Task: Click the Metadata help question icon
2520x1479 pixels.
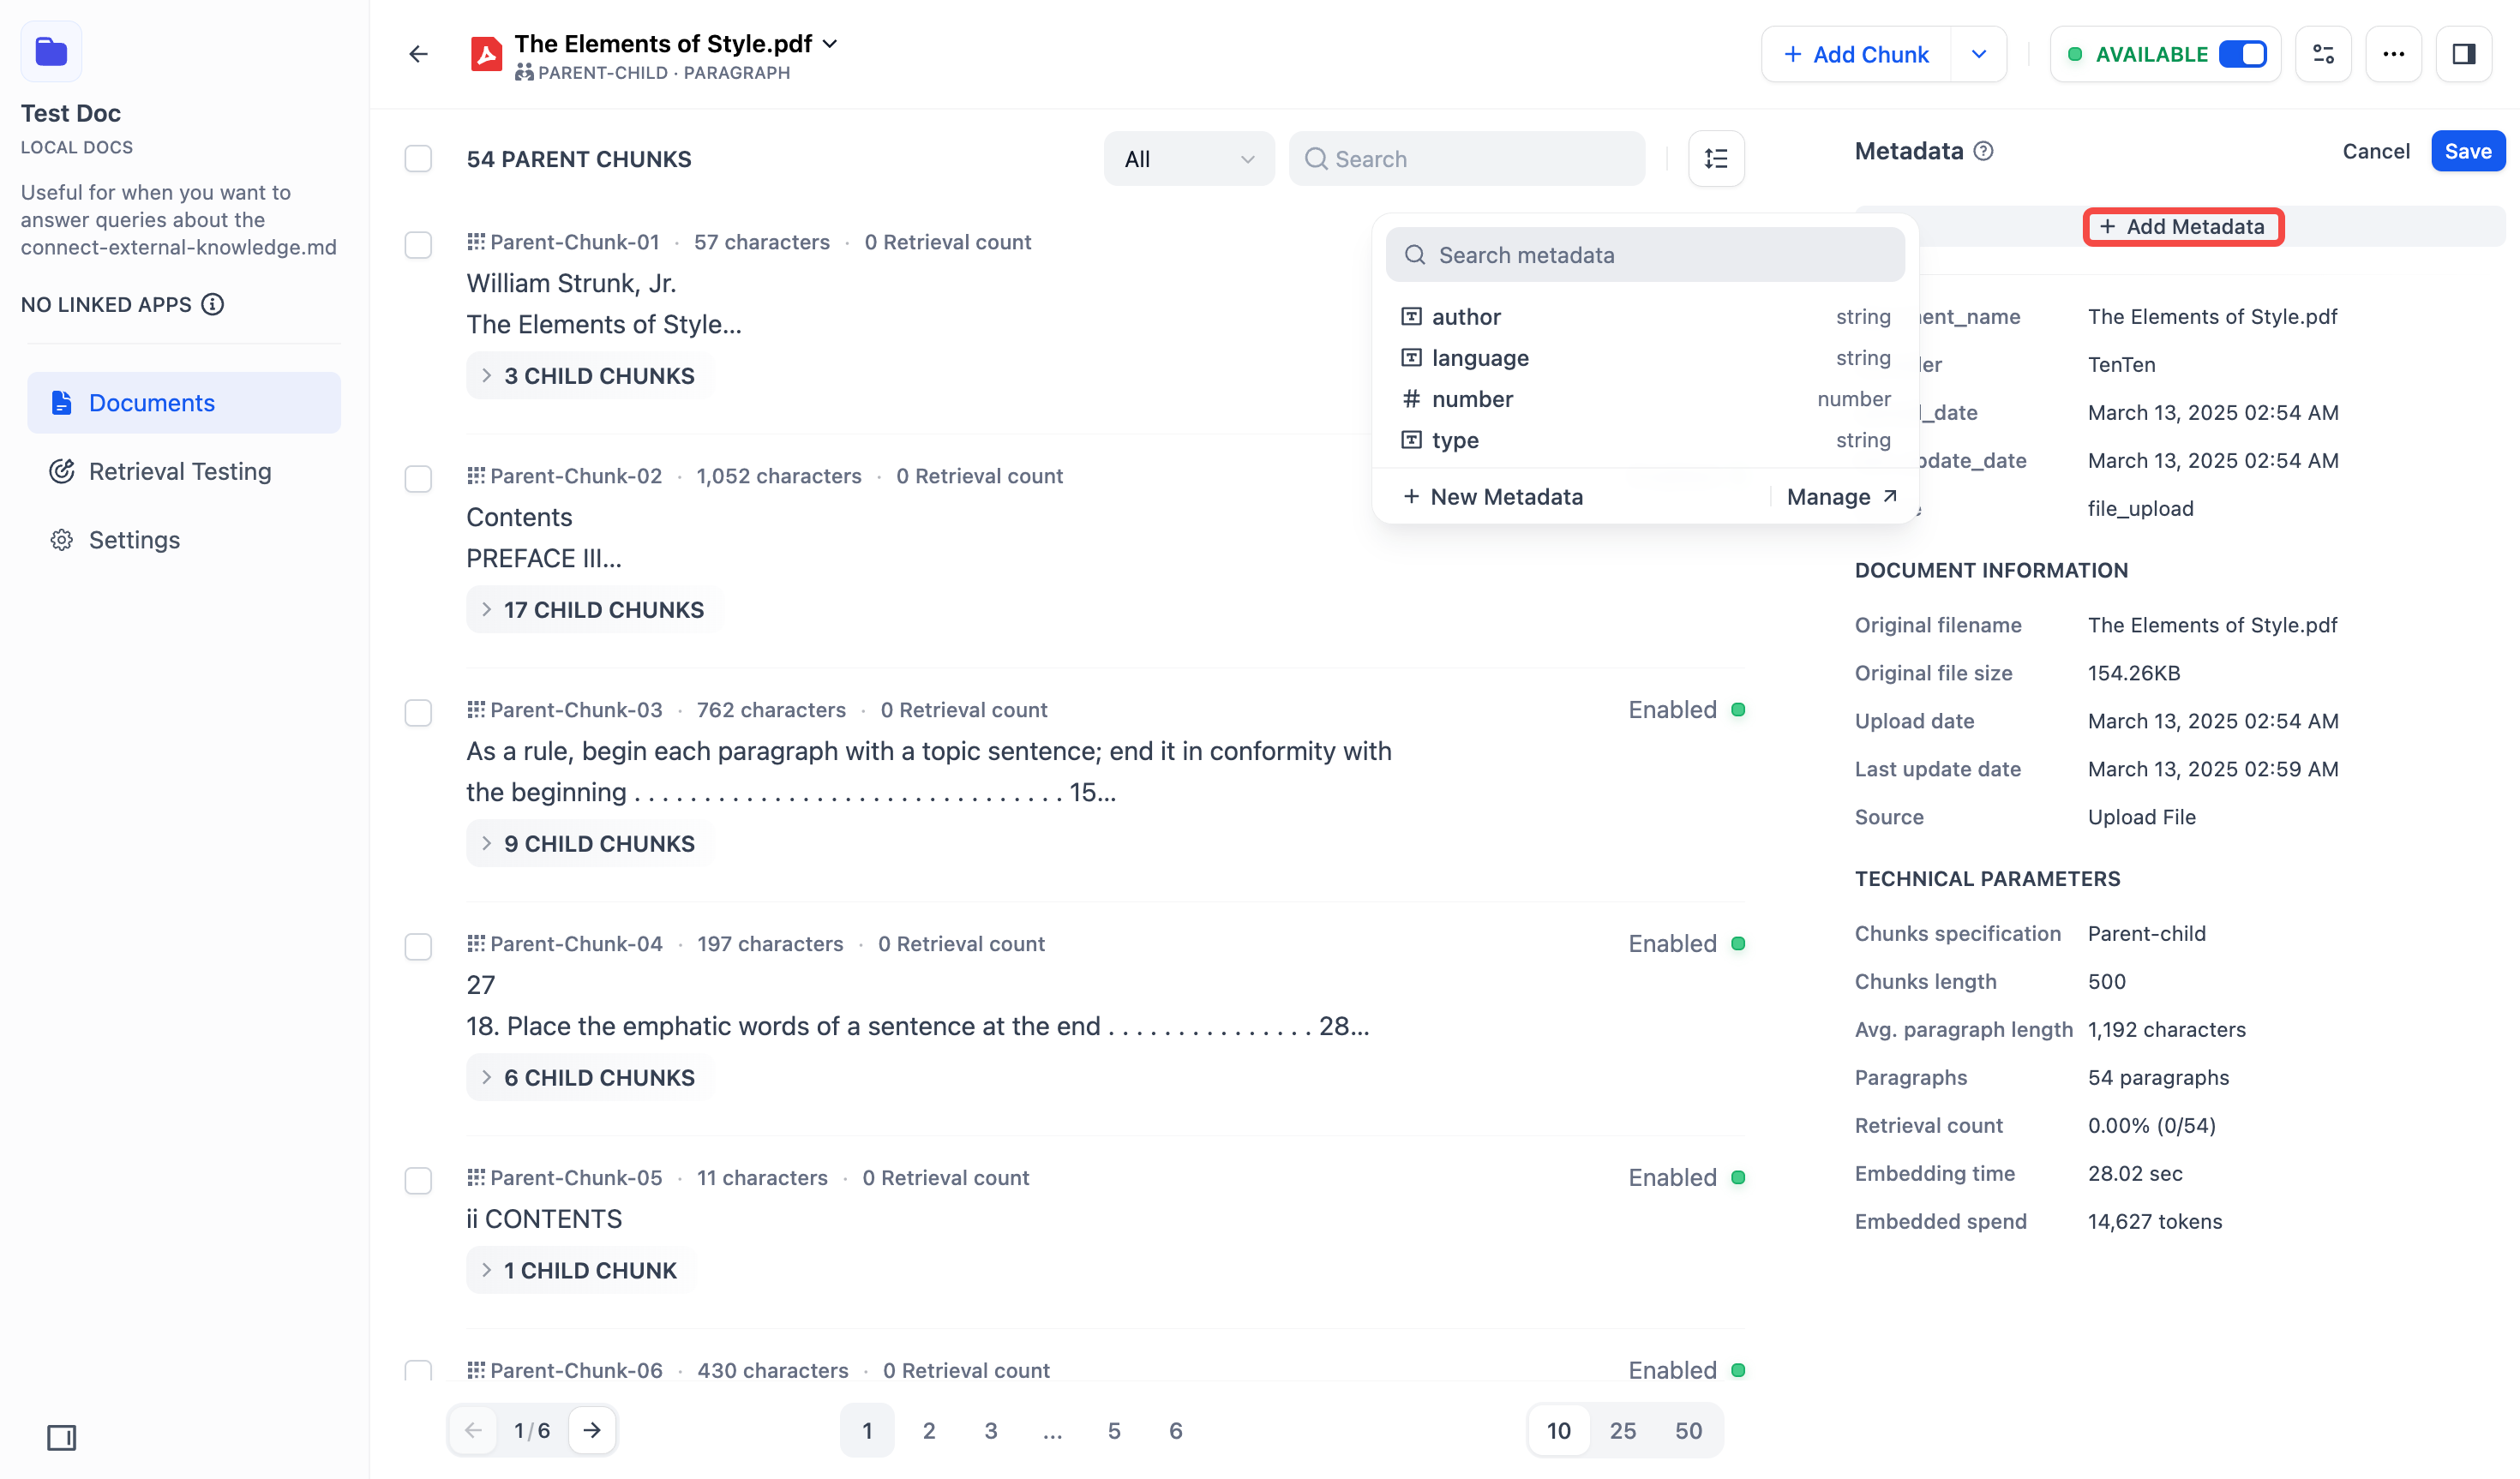Action: [x=1983, y=151]
